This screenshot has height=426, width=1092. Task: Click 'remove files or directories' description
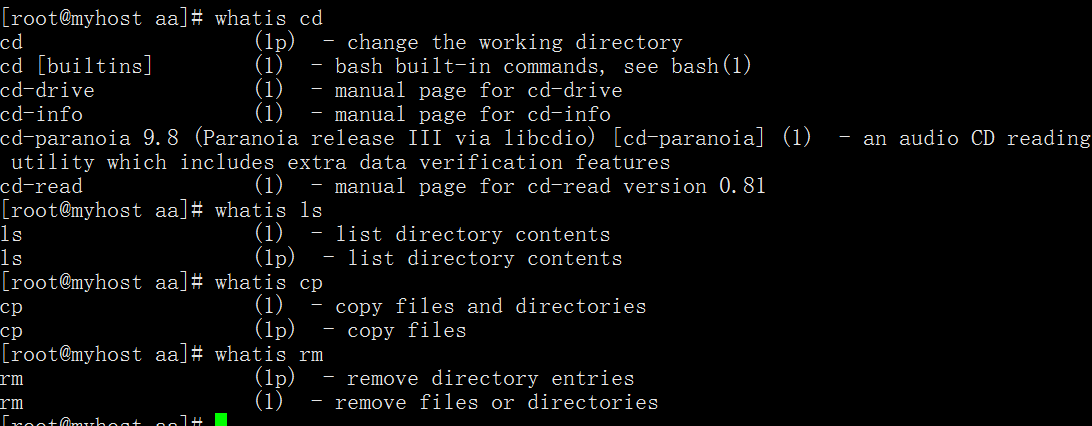click(497, 402)
